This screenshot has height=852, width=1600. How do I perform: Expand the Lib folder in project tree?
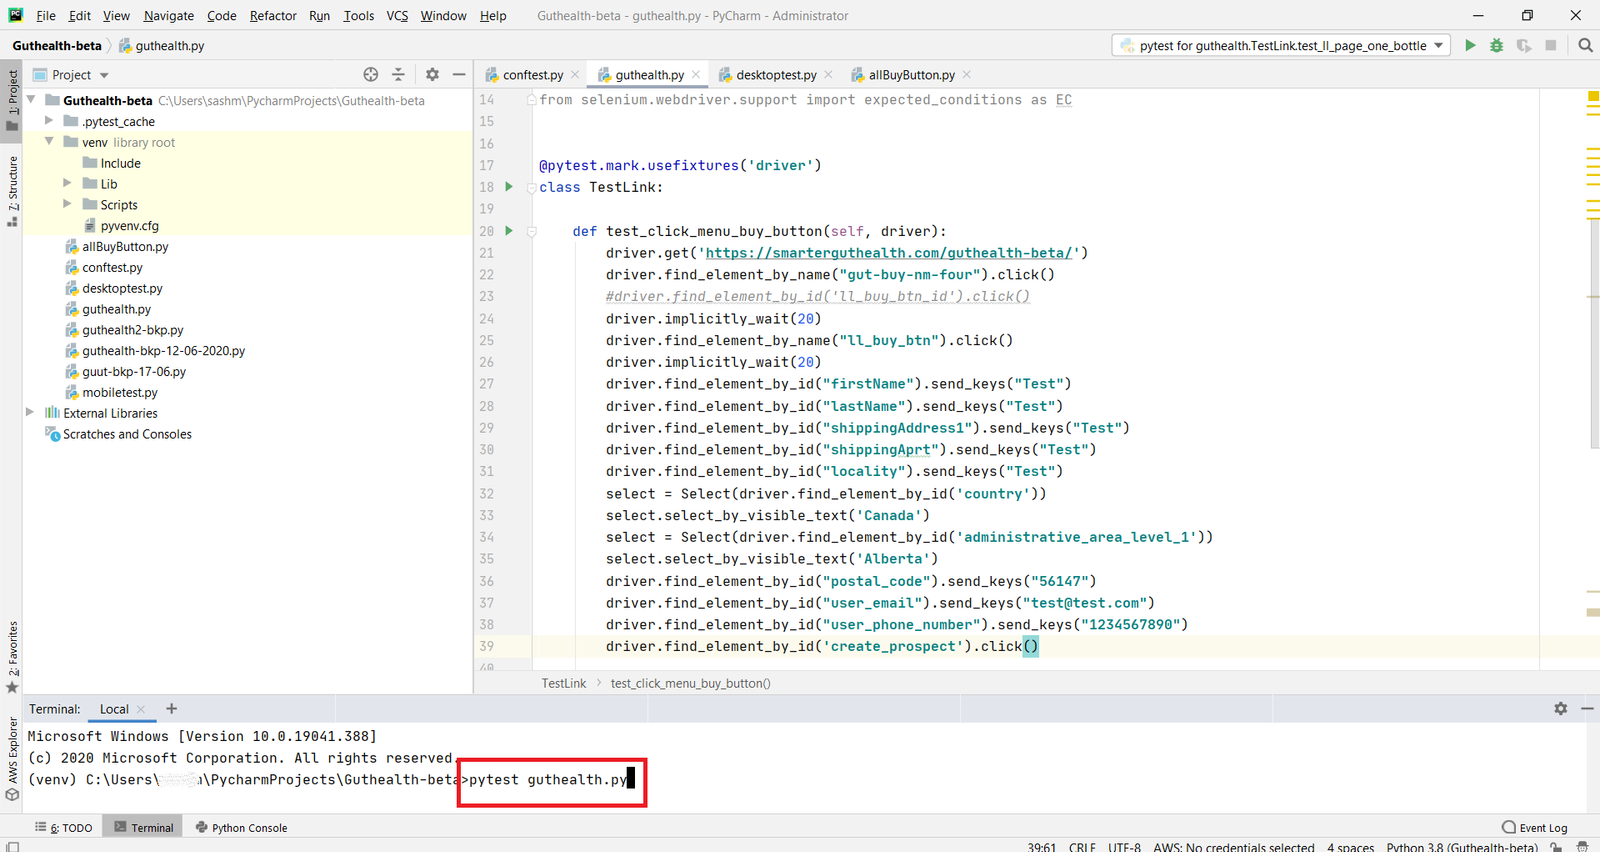pyautogui.click(x=67, y=184)
